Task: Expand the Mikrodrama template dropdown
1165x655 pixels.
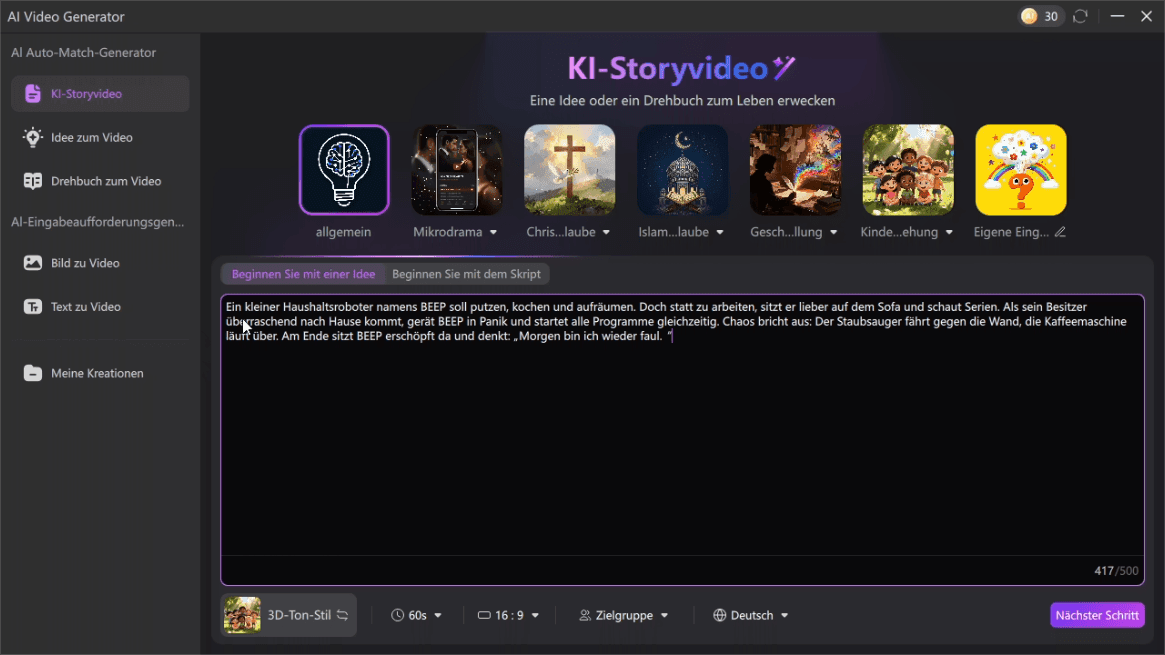Action: [491, 231]
